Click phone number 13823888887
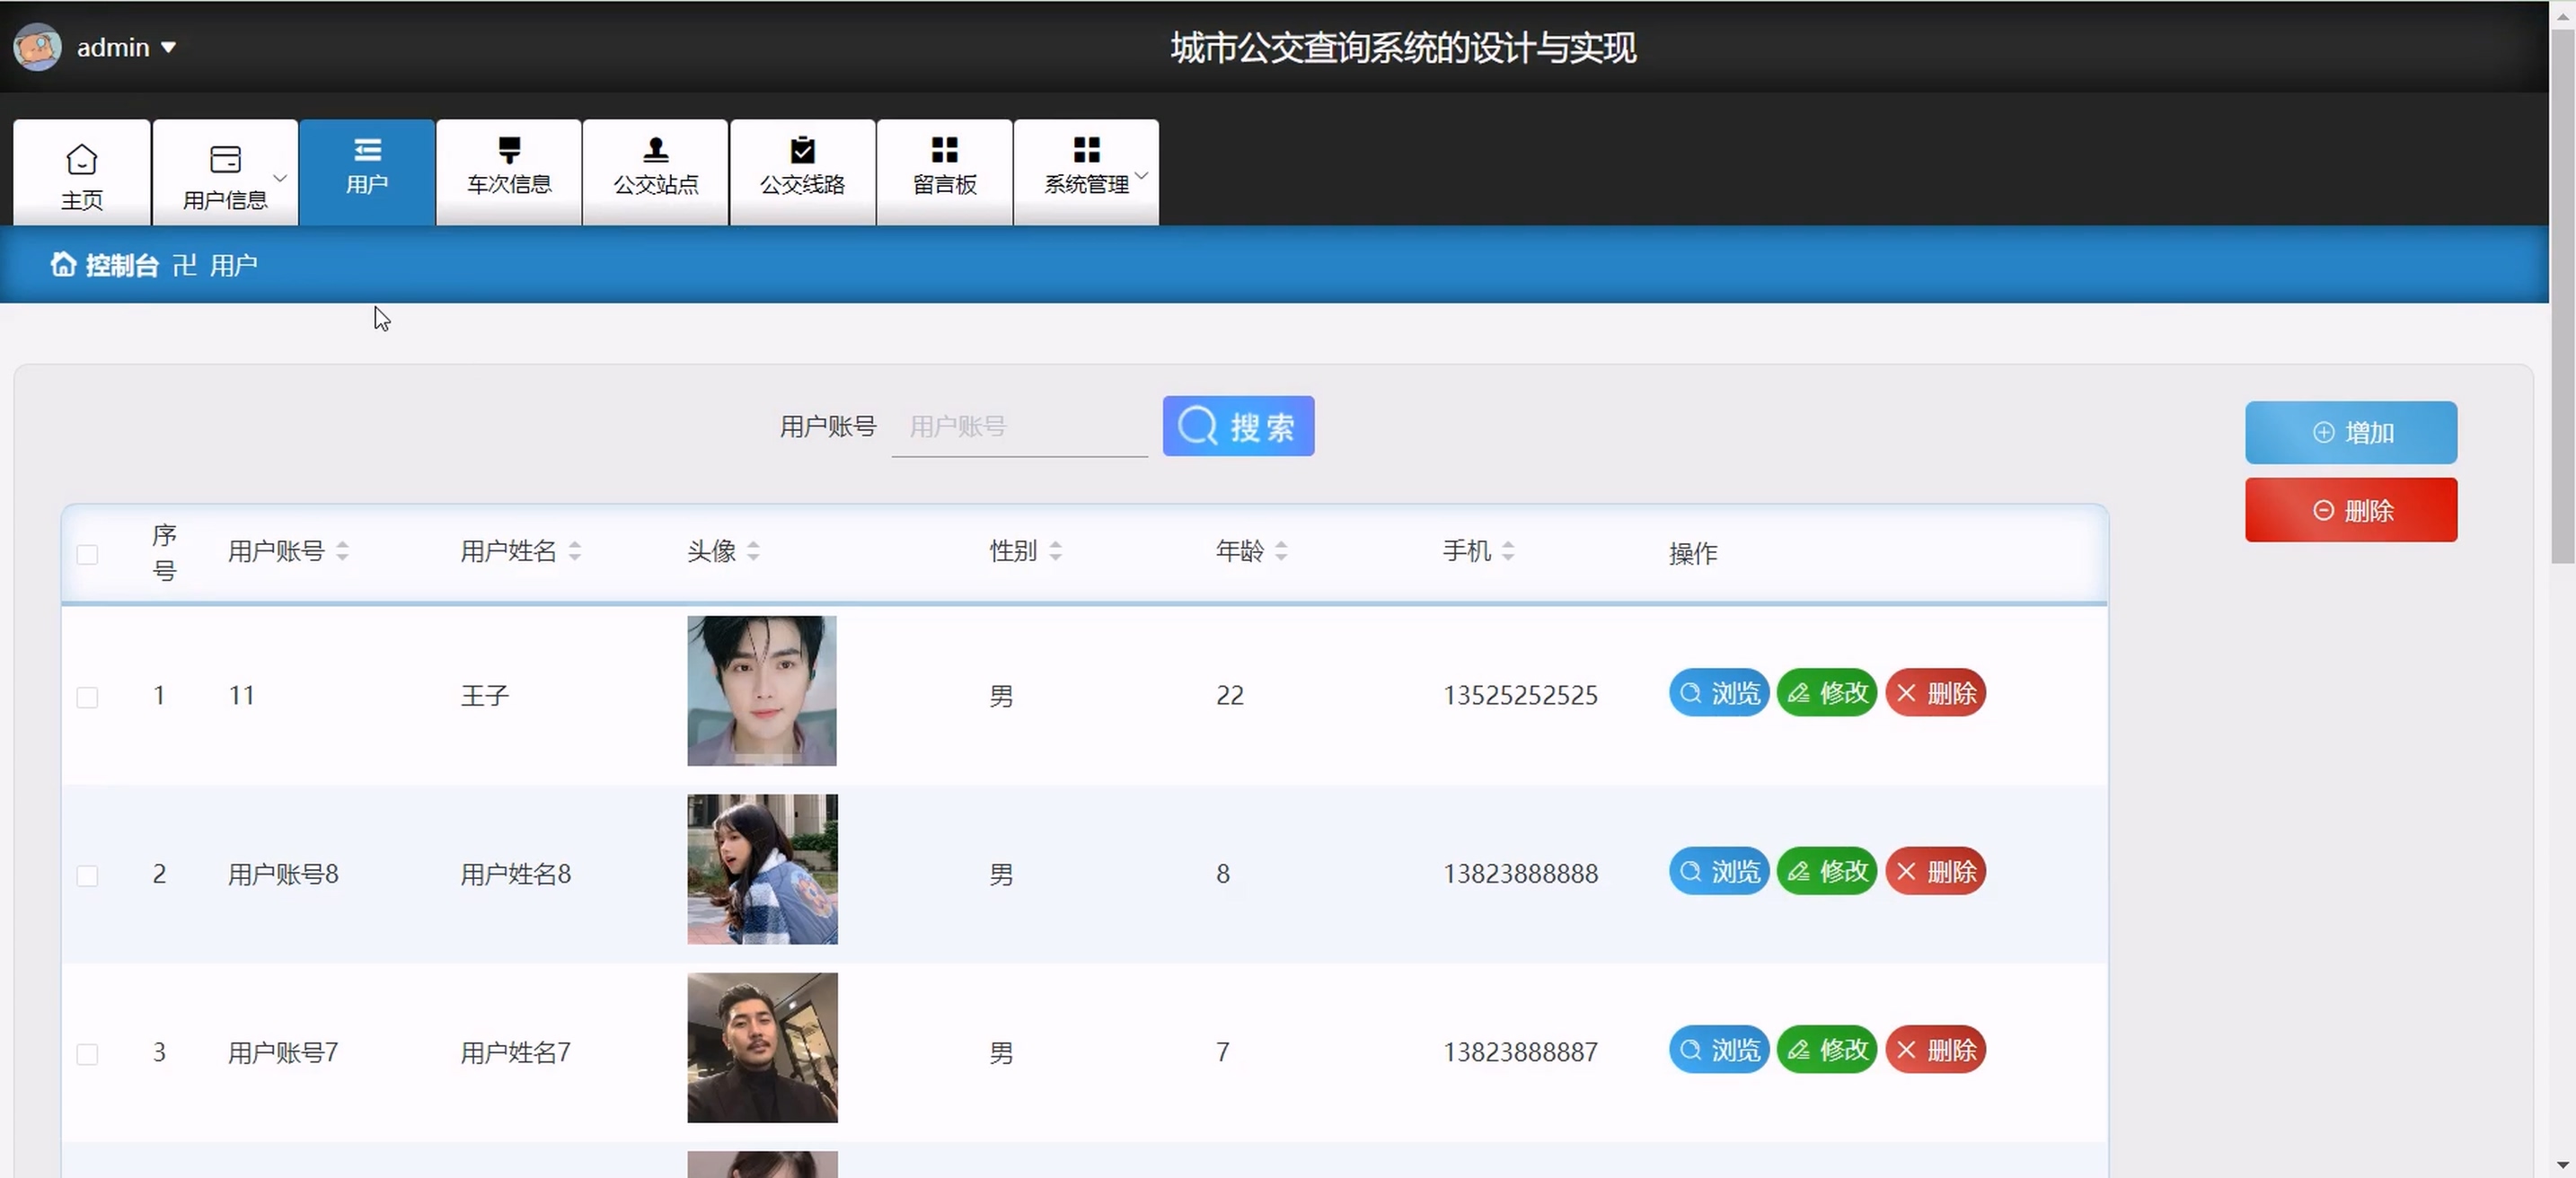The height and width of the screenshot is (1178, 2576). [1520, 1052]
